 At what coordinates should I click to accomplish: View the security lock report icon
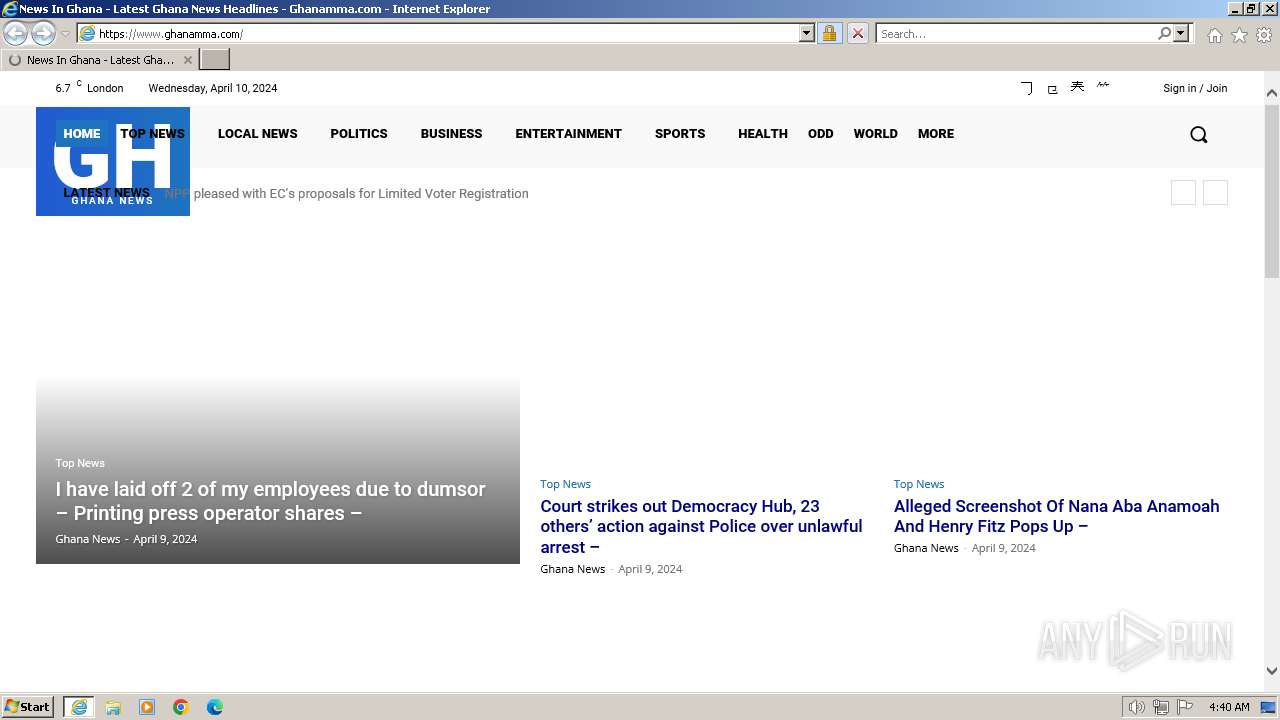pyautogui.click(x=829, y=34)
